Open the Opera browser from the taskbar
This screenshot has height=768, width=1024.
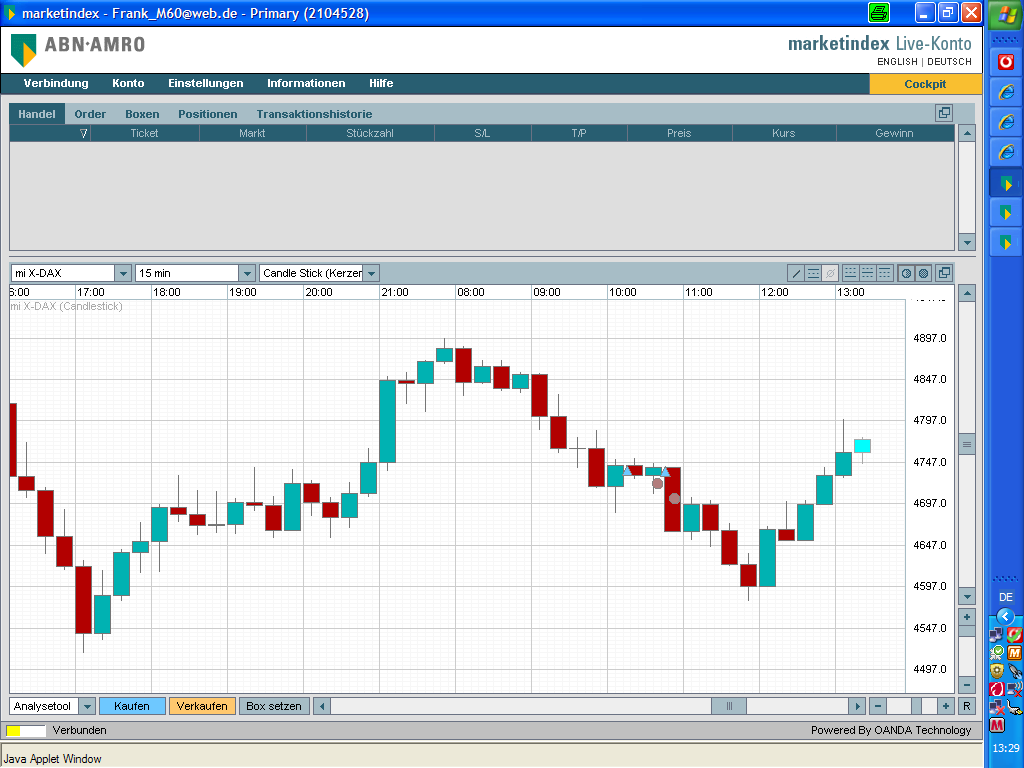point(1005,61)
